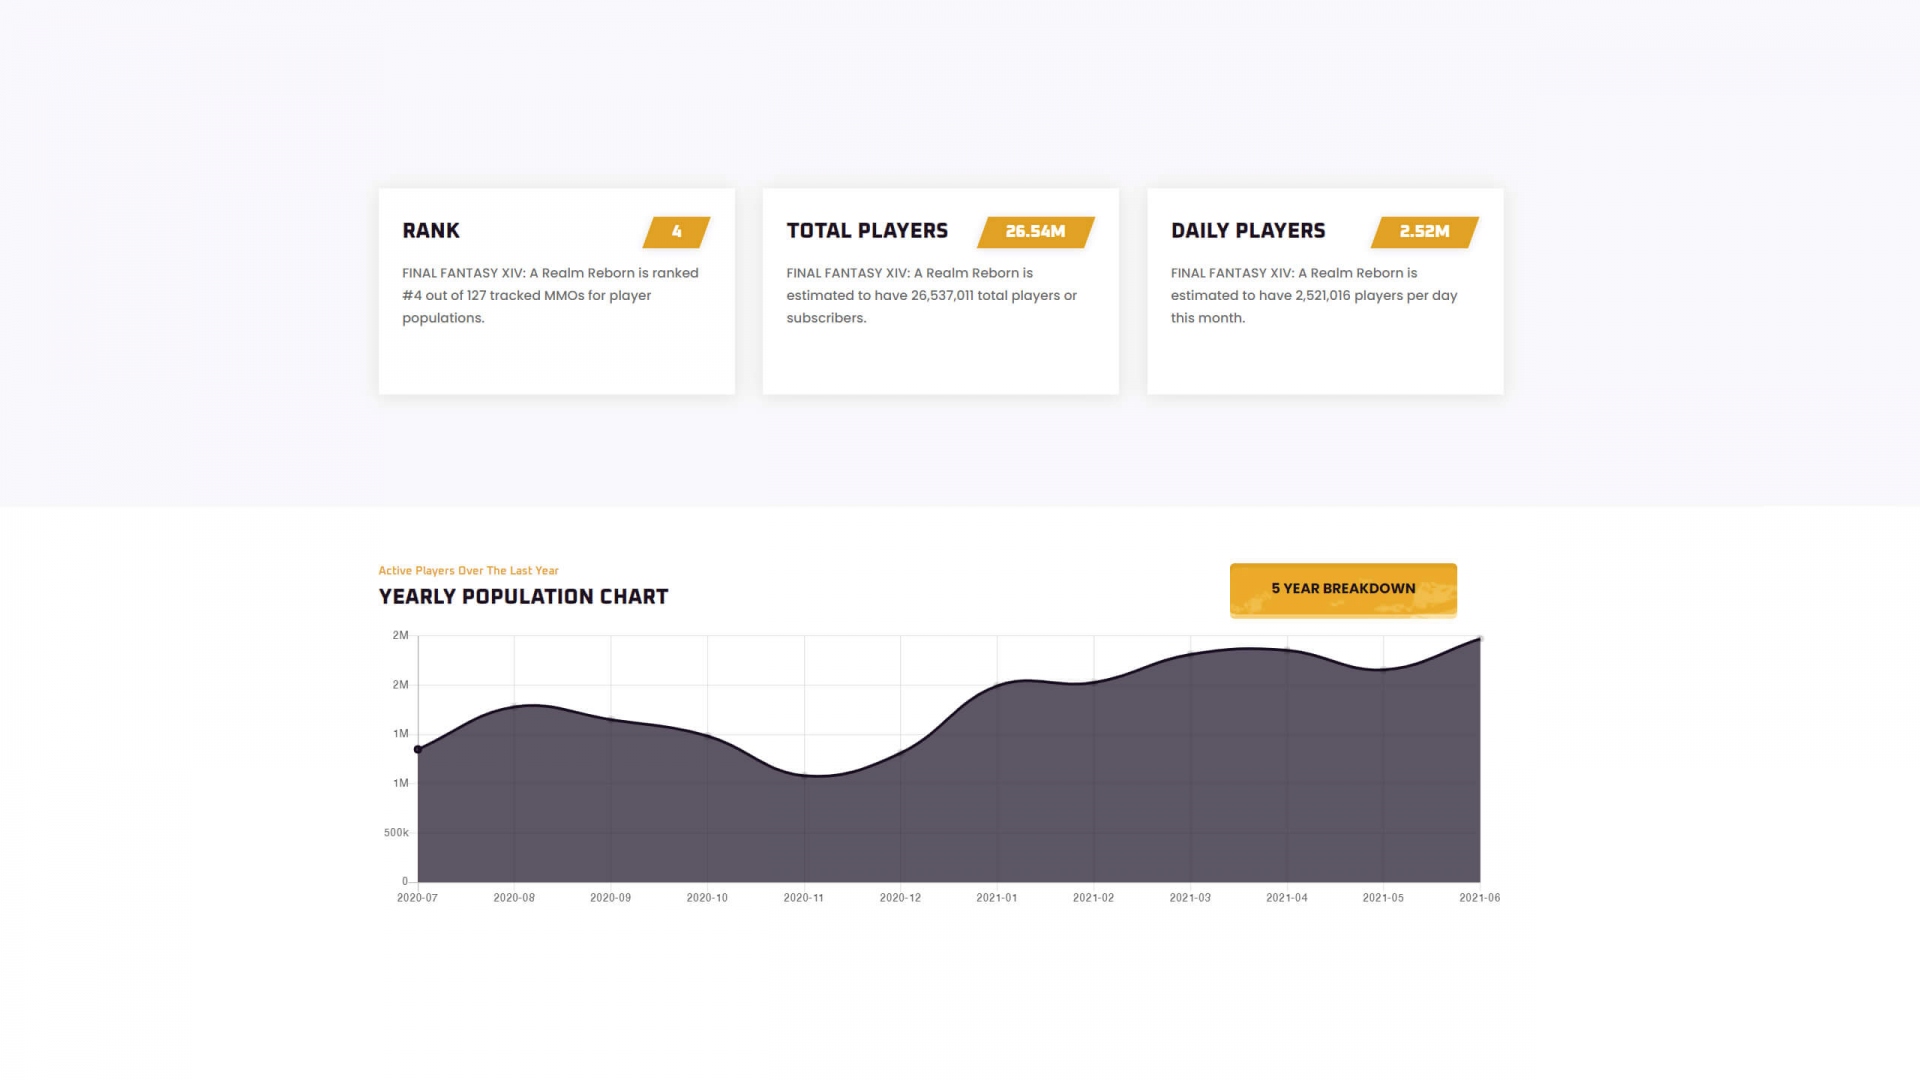This screenshot has width=1920, height=1080.
Task: Click the 500k y-axis label
Action: click(396, 833)
